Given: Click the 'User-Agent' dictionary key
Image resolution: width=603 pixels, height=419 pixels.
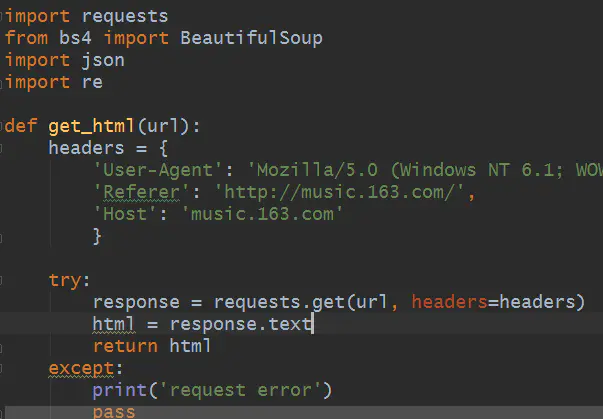Looking at the screenshot, I should (158, 170).
